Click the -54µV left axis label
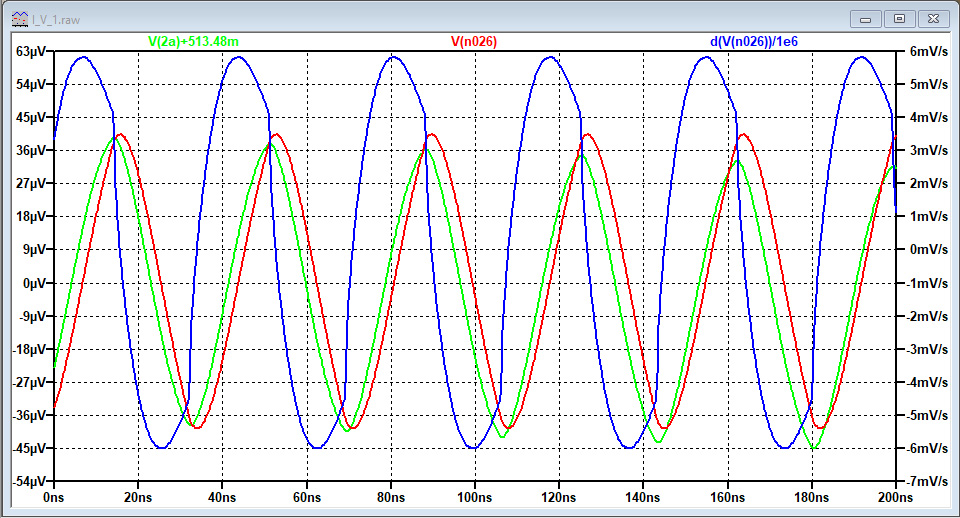The image size is (960, 518). pos(29,482)
